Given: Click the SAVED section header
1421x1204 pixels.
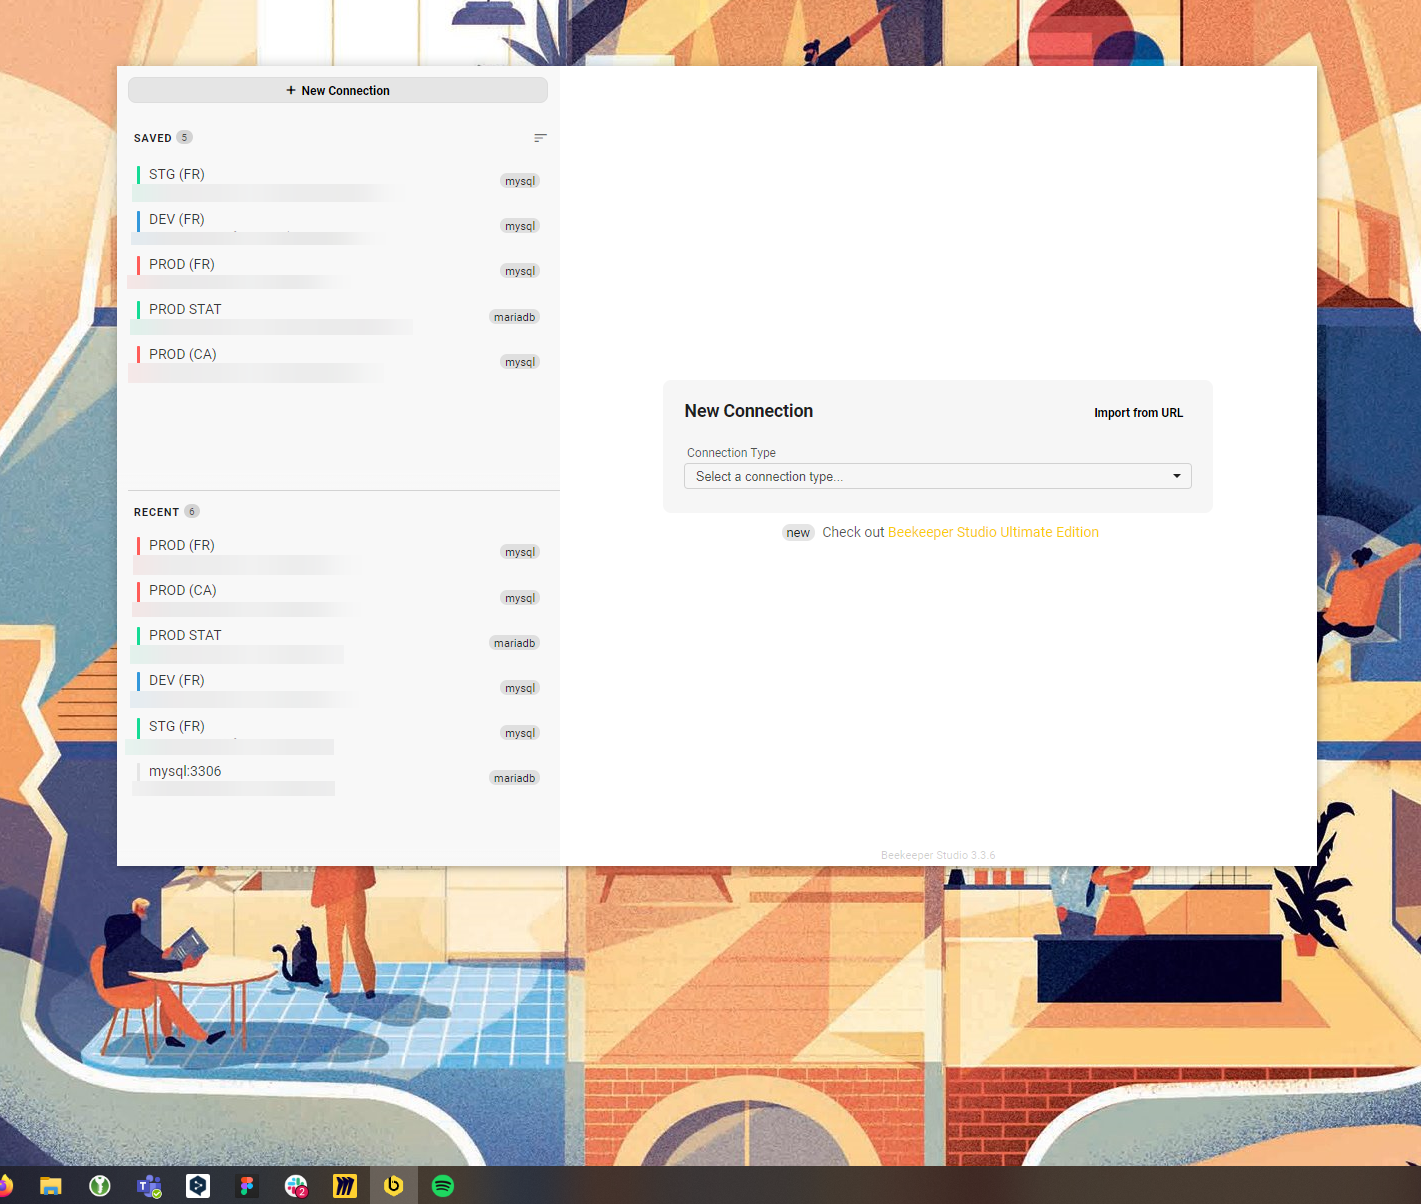Looking at the screenshot, I should (153, 138).
